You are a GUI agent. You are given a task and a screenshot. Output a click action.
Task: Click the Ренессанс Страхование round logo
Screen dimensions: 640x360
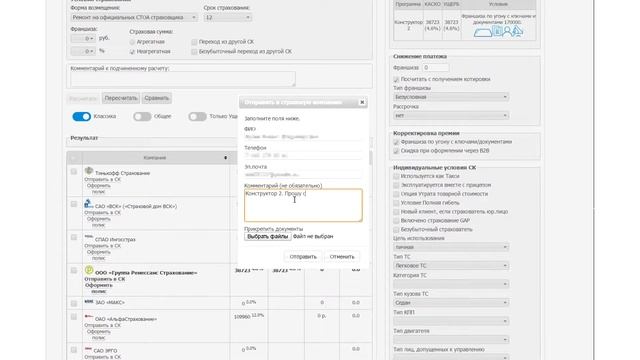(x=89, y=270)
